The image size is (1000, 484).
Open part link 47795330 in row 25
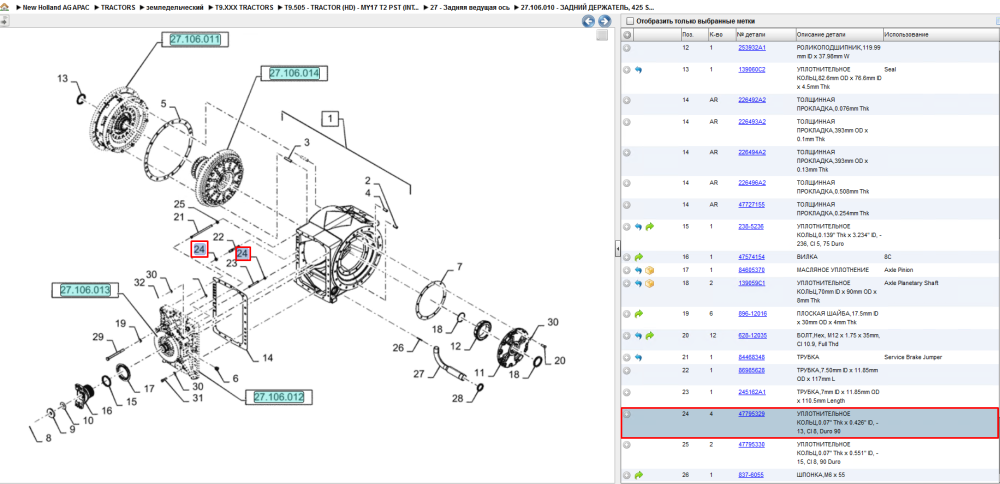751,444
